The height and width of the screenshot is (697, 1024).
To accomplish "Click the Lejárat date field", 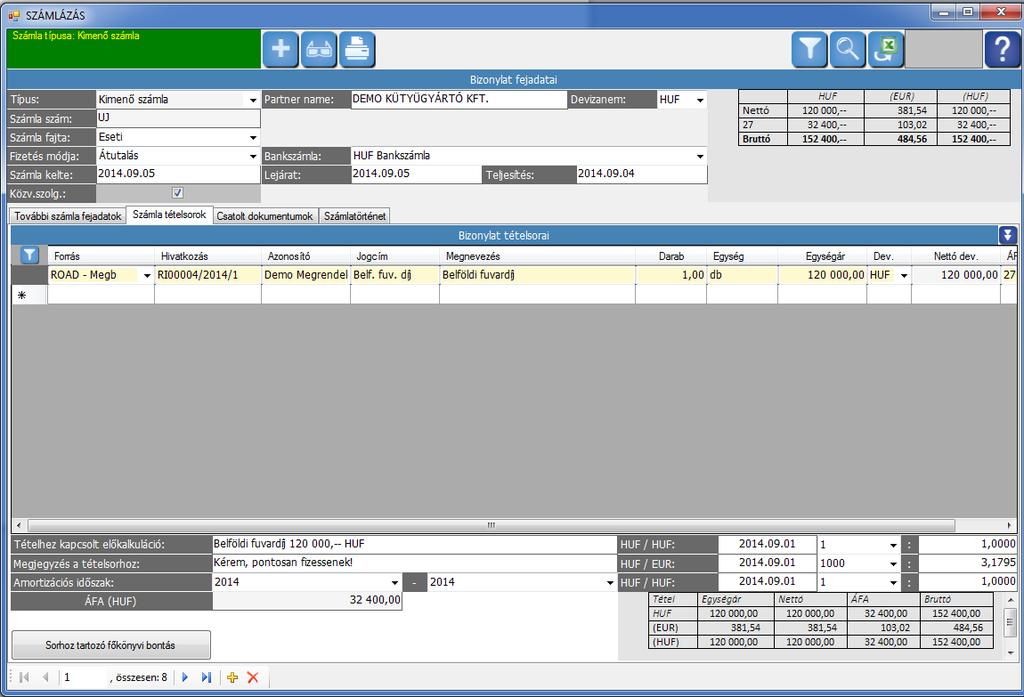I will [x=416, y=174].
